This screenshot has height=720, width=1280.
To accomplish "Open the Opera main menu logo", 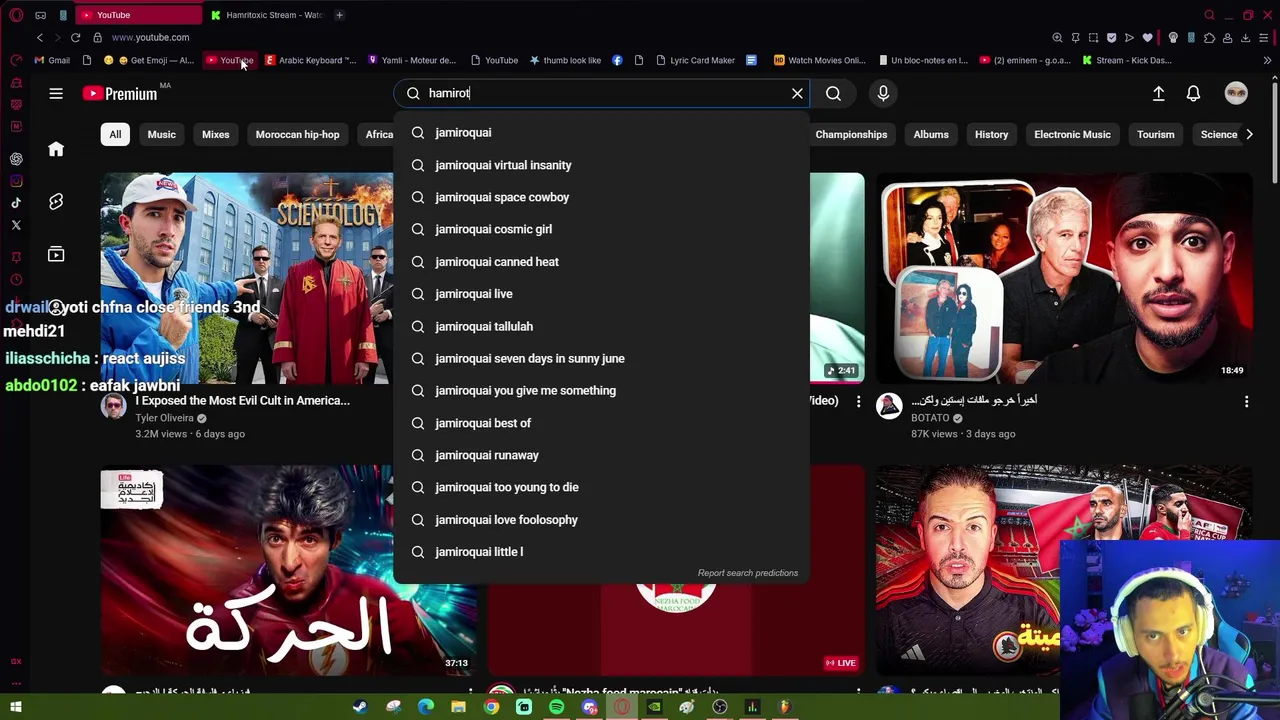I will [x=15, y=15].
